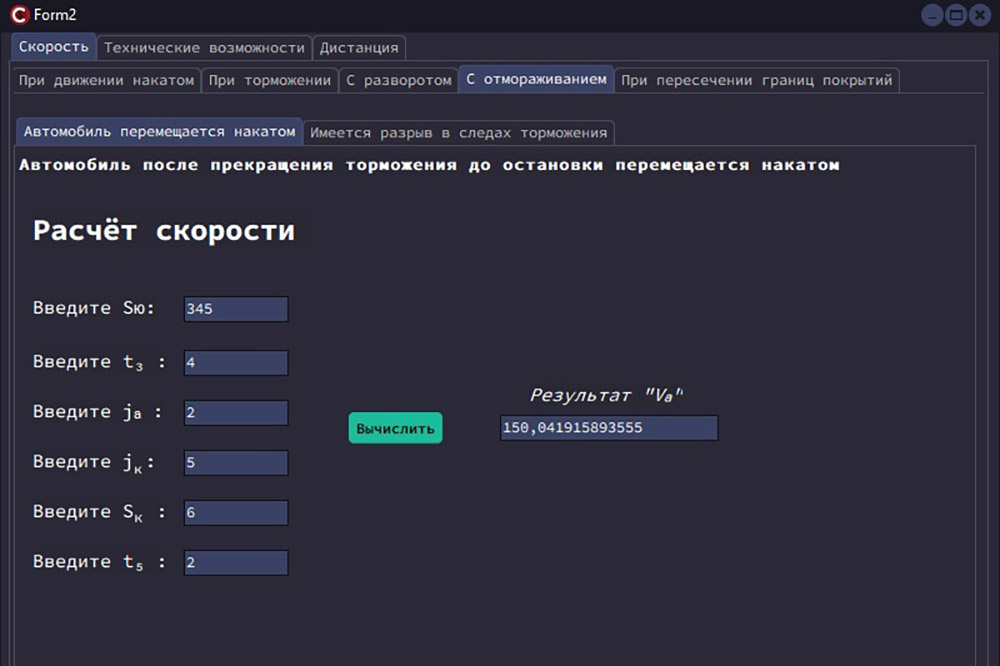Click the Form2 application icon in title bar

tap(18, 15)
